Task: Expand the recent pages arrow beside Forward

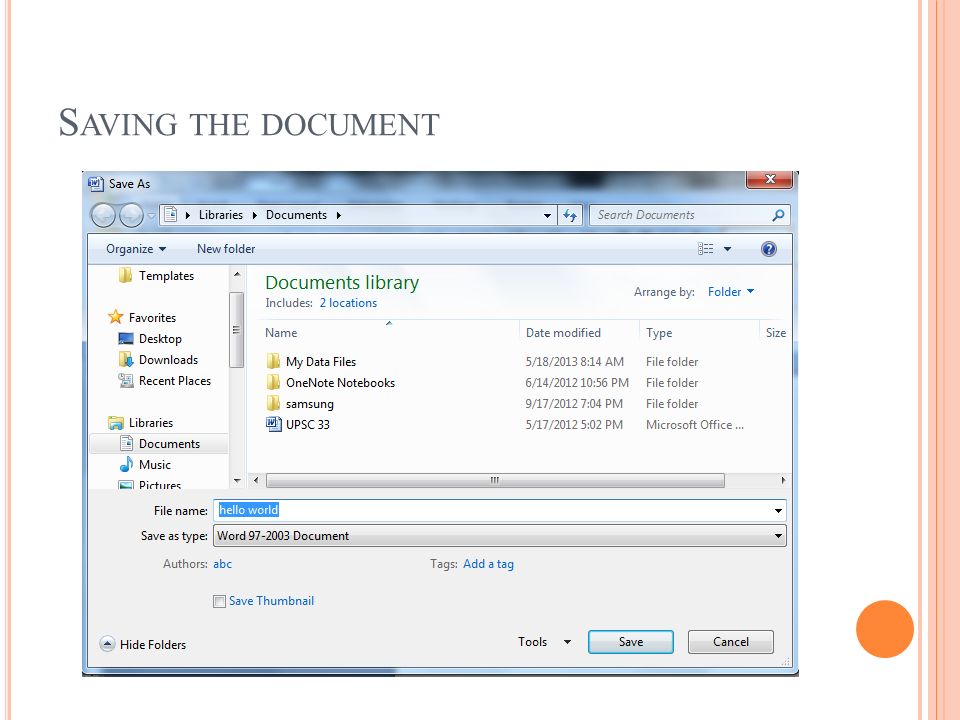Action: (151, 216)
